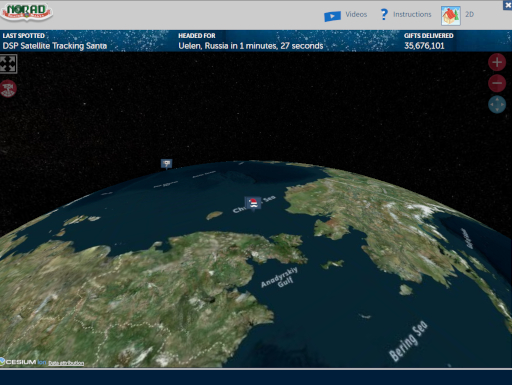Open the Videos link
The height and width of the screenshot is (385, 512).
coord(356,14)
